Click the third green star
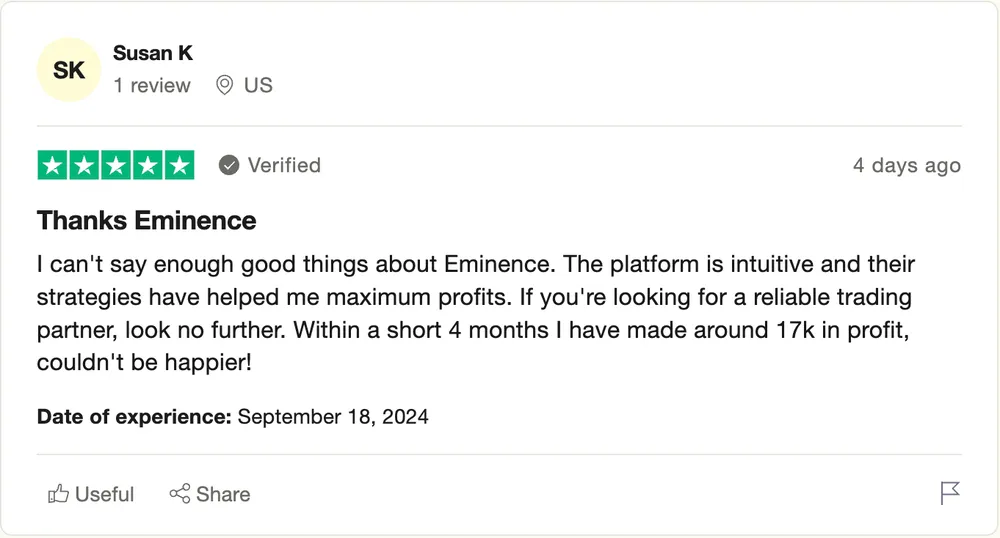The image size is (1000, 538). click(x=116, y=166)
